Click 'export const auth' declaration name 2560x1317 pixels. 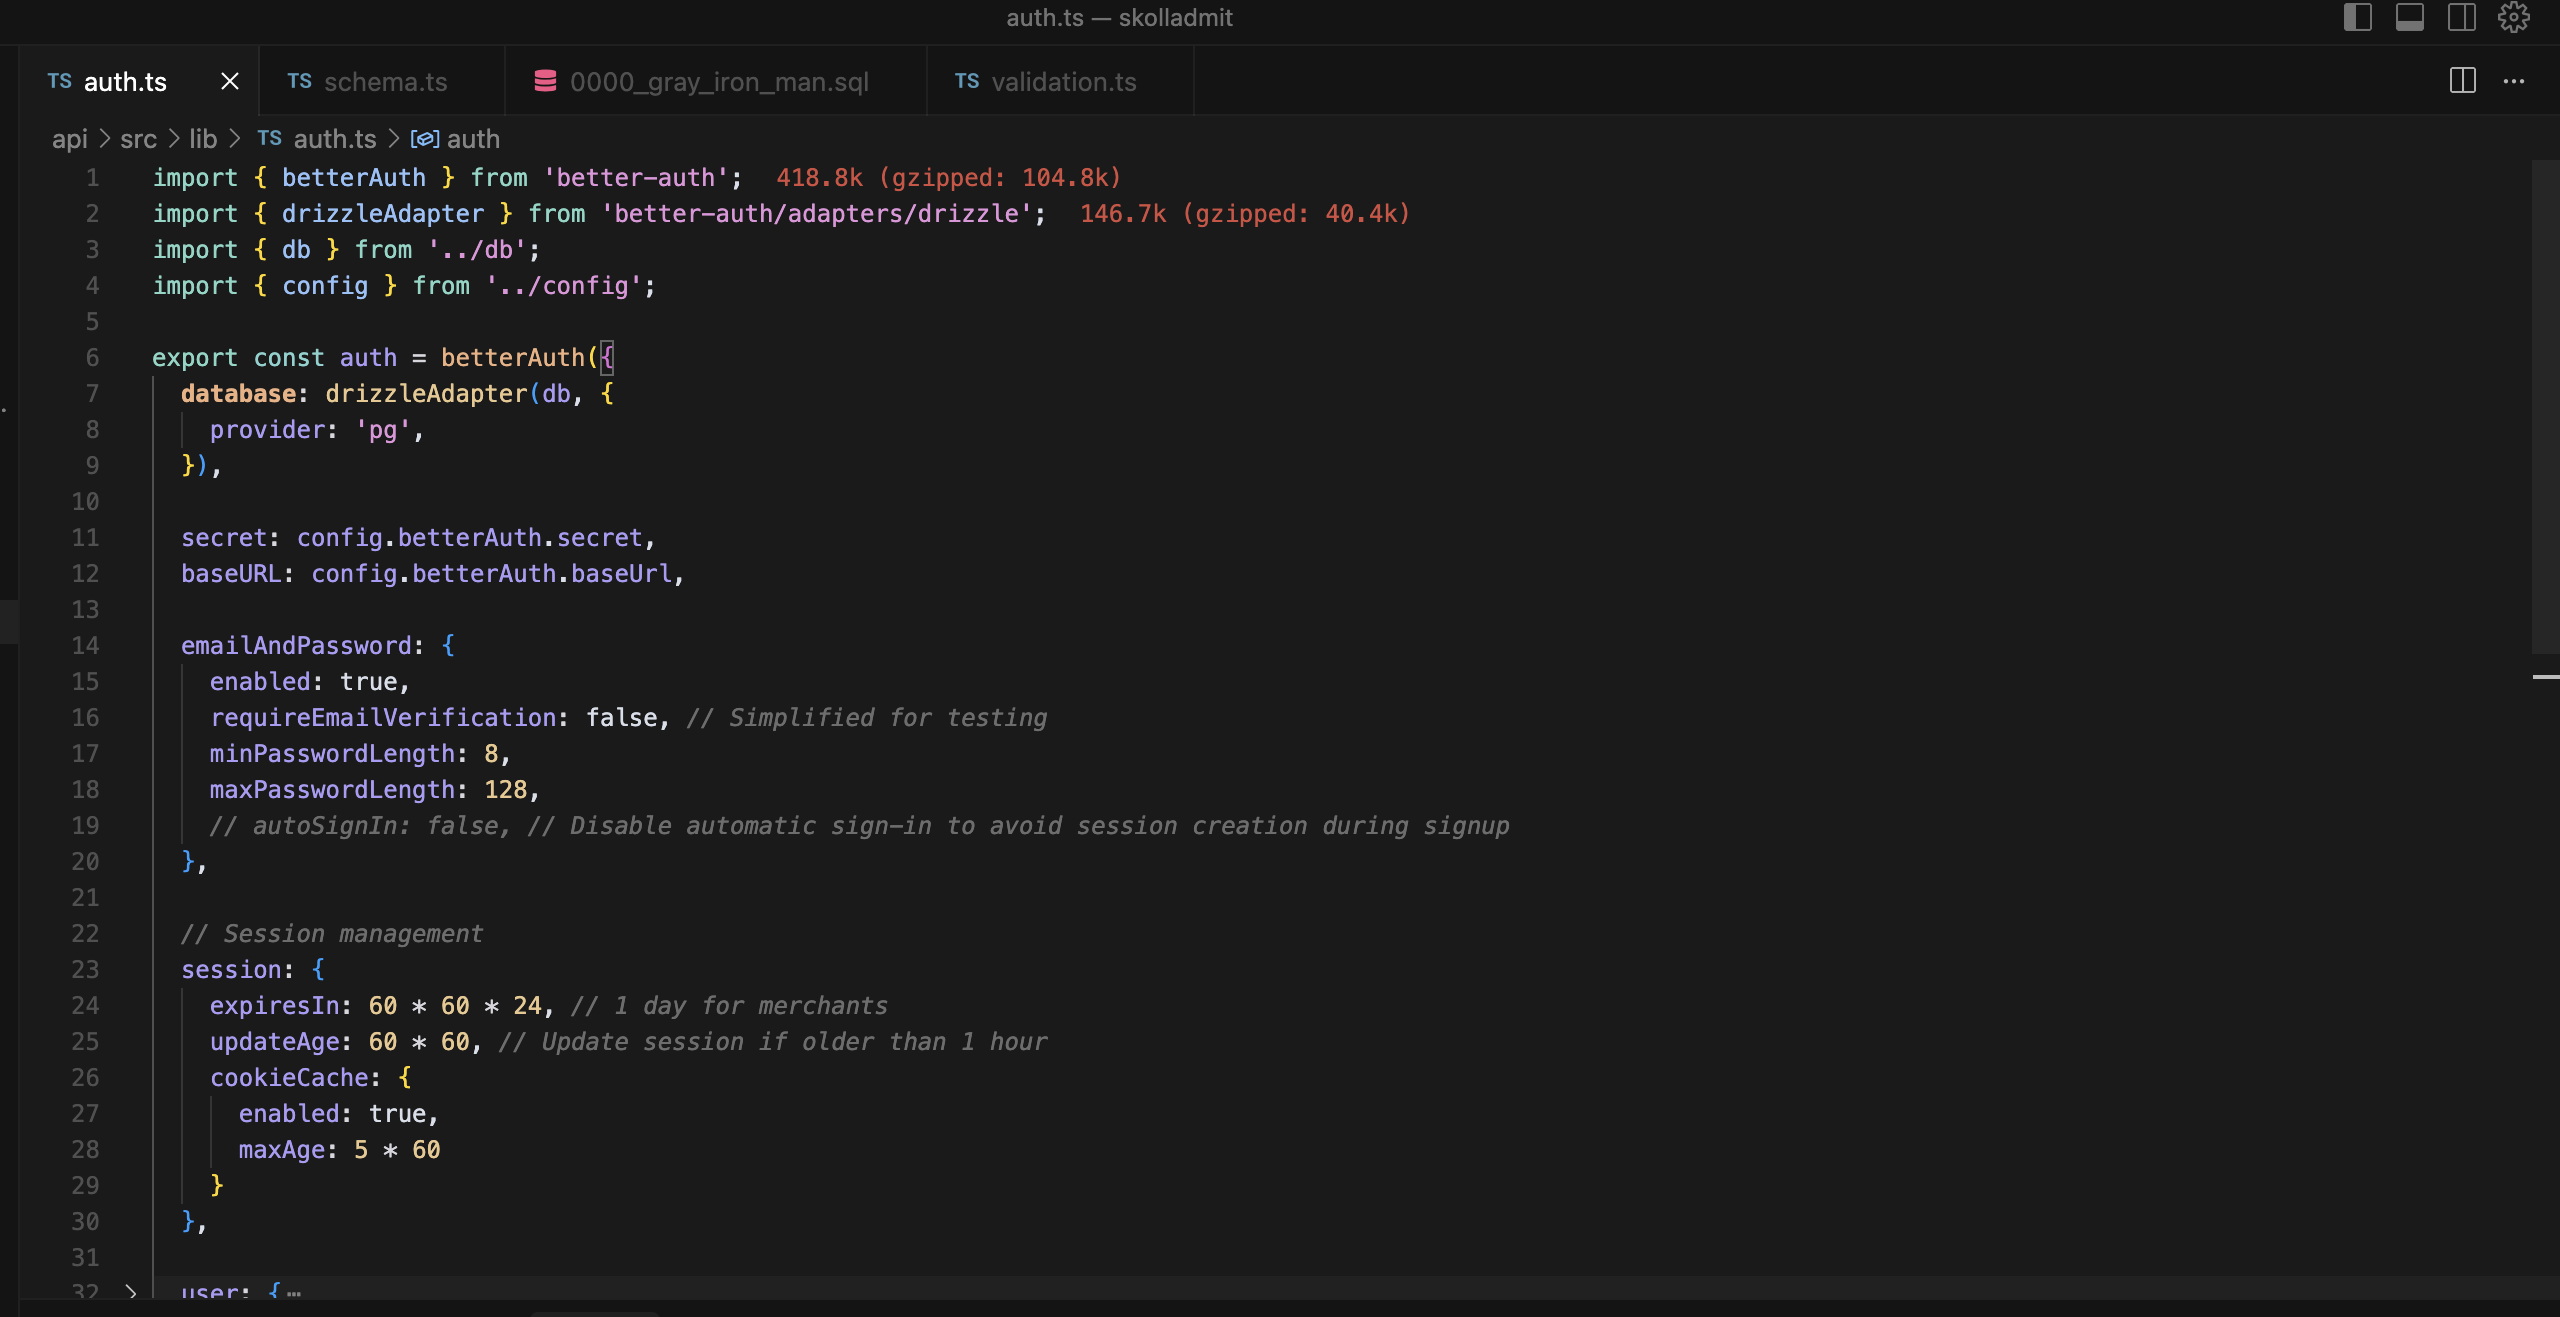pyautogui.click(x=368, y=358)
